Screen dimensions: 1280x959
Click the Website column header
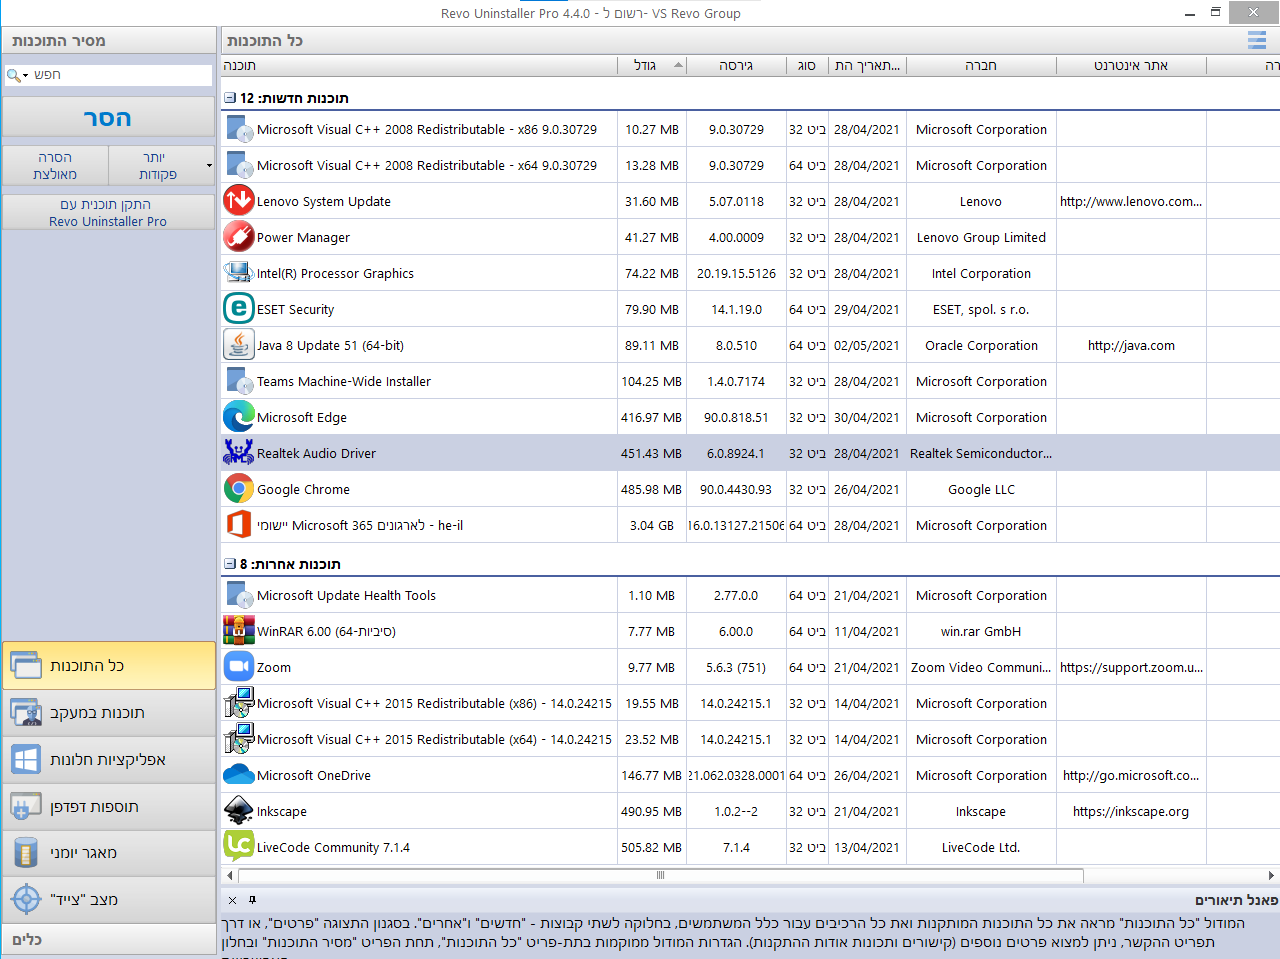tap(1131, 65)
